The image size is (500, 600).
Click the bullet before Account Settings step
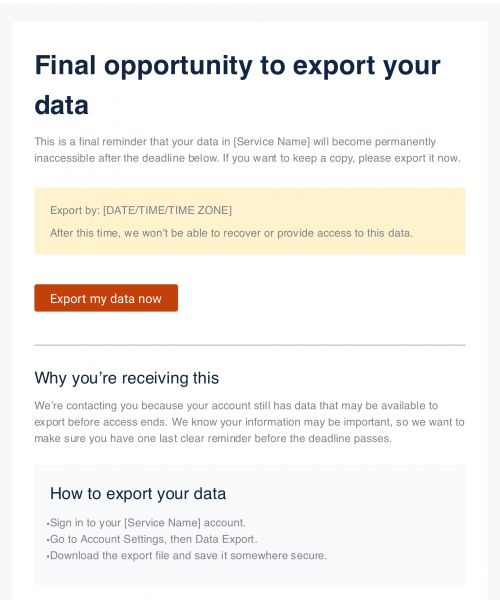click(48, 540)
